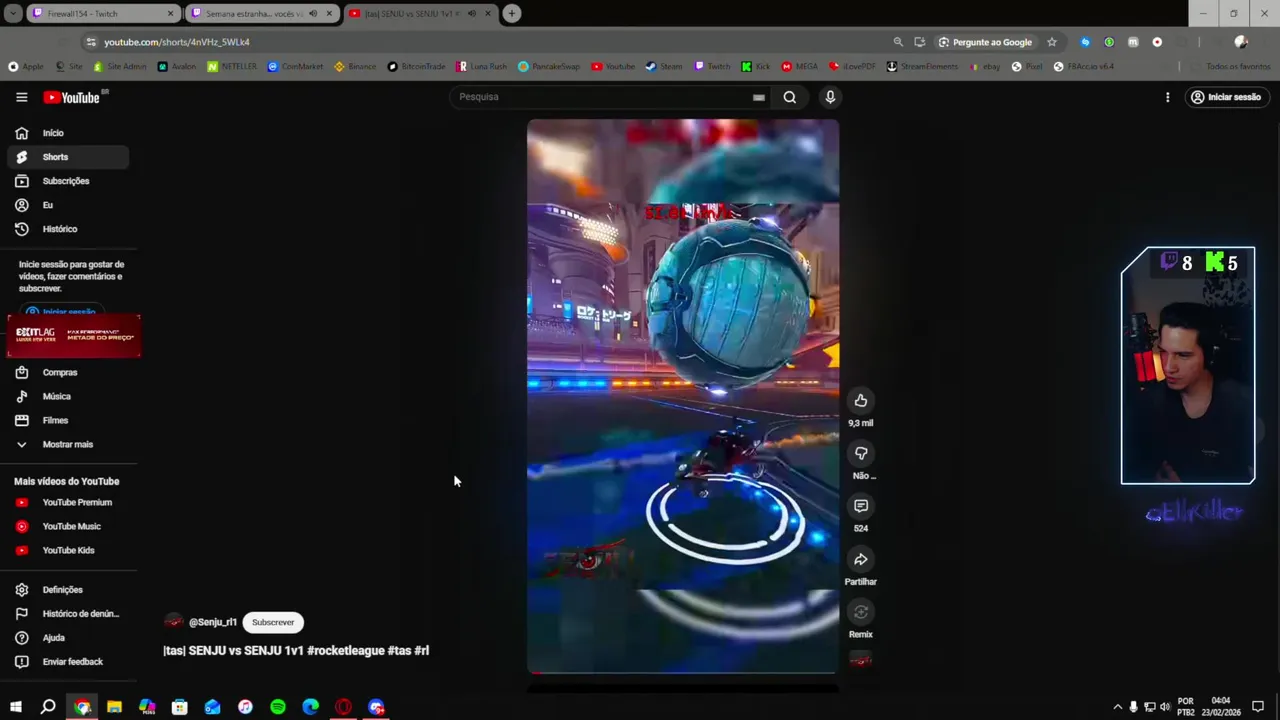
Task: Open YouTube Premium link
Action: tap(68, 502)
